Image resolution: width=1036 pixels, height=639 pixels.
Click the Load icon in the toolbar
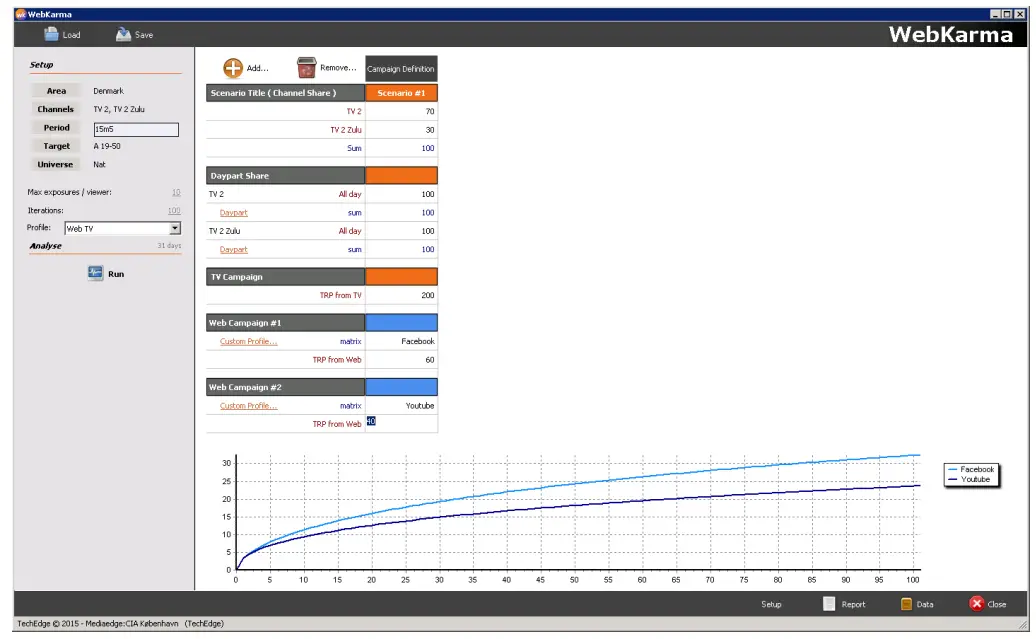pos(50,33)
